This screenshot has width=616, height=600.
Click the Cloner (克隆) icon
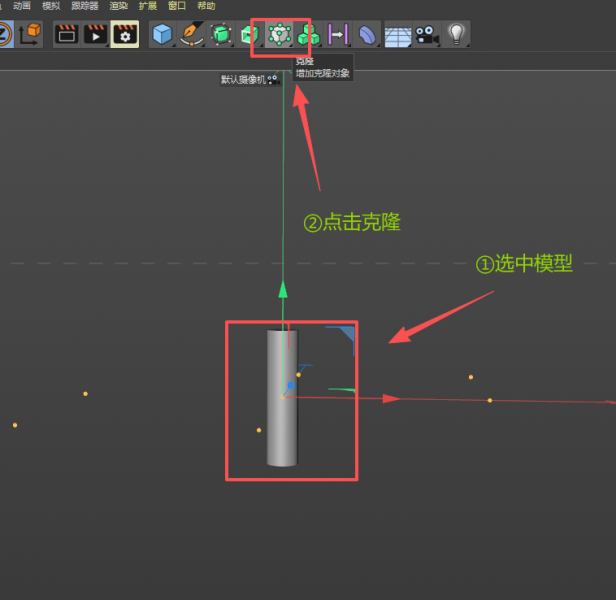pos(279,34)
